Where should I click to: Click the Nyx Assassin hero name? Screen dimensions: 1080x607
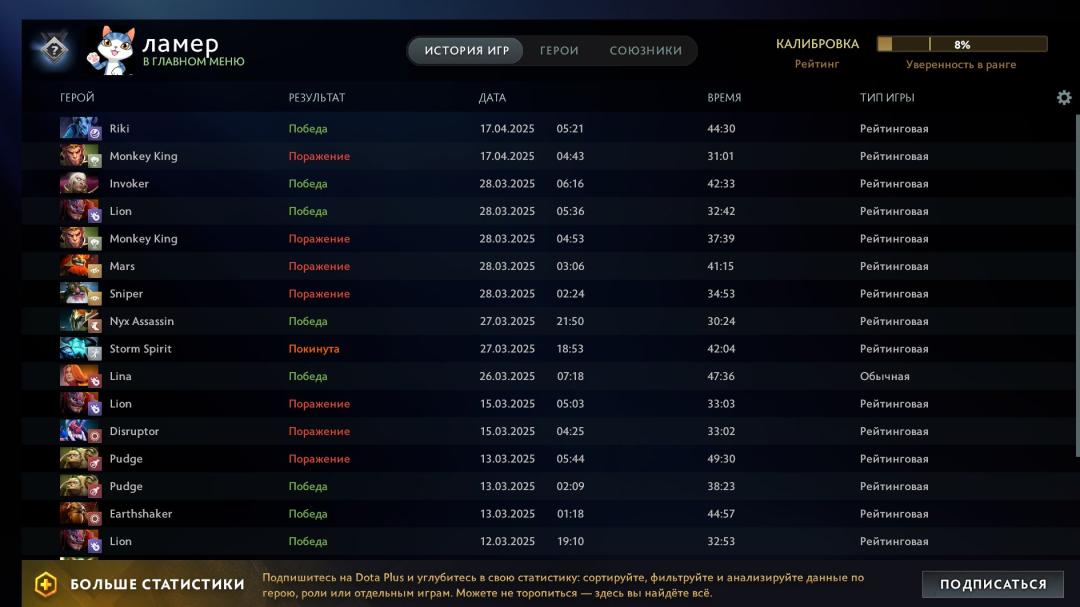coord(142,321)
